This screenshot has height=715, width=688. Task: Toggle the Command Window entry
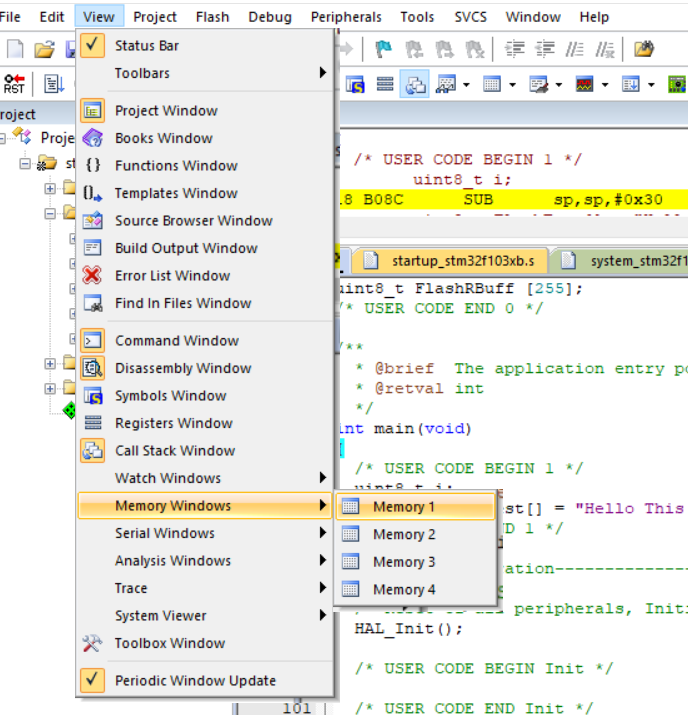pyautogui.click(x=205, y=341)
